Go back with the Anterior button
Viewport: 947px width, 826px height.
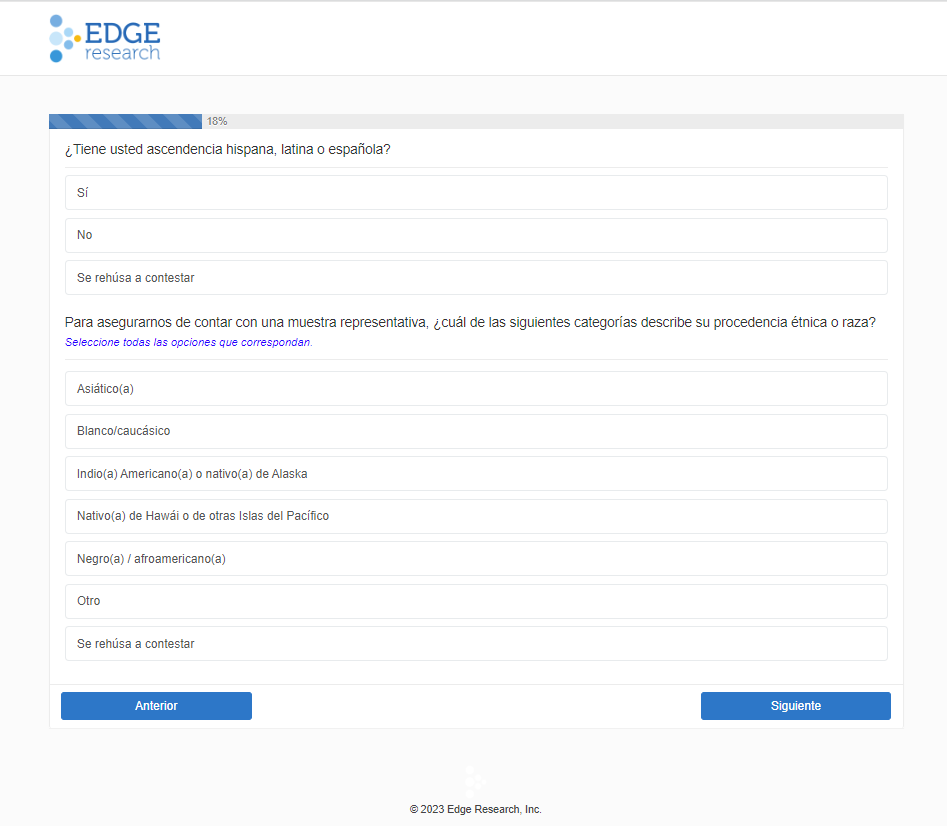[156, 706]
